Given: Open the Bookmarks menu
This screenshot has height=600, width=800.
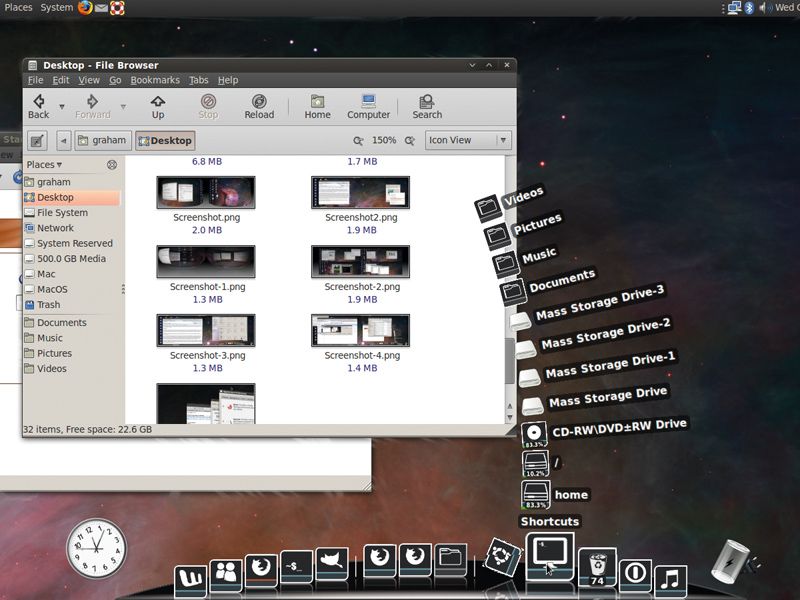Looking at the screenshot, I should pos(155,80).
